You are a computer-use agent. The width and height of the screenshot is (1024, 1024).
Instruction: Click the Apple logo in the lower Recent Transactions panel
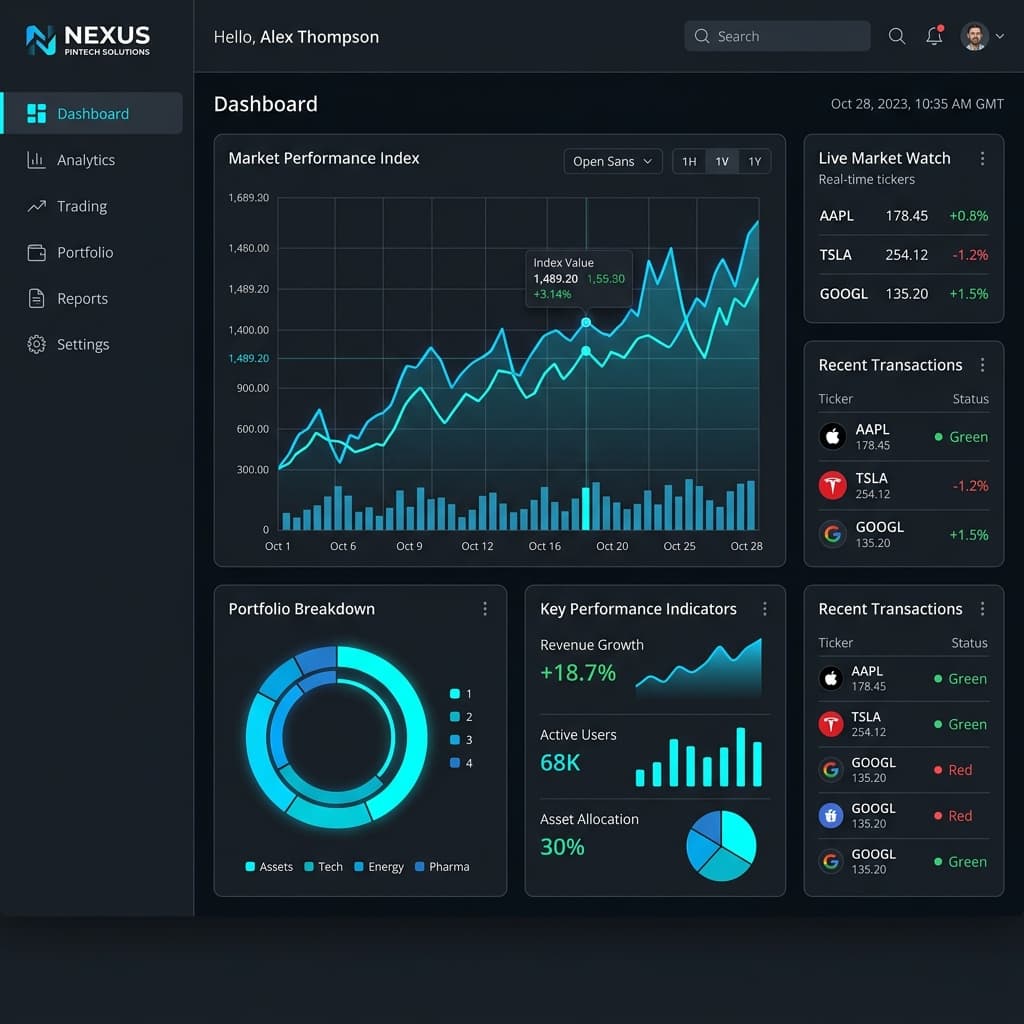831,679
